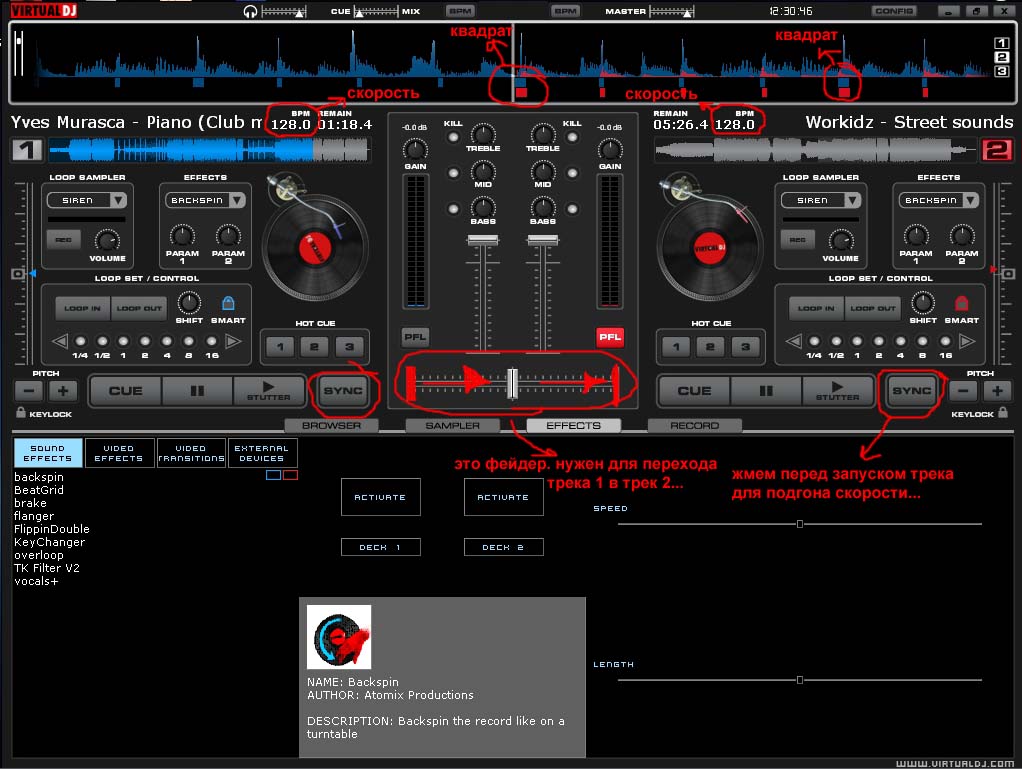Viewport: 1022px width, 769px height.
Task: Click the deck 1 SYNC button
Action: click(x=342, y=390)
